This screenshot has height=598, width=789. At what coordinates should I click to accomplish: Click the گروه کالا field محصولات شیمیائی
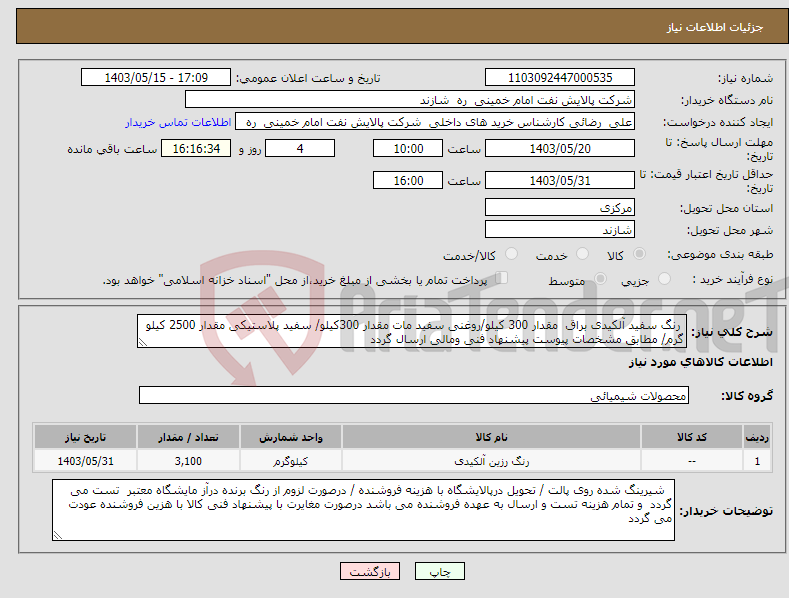pyautogui.click(x=414, y=396)
